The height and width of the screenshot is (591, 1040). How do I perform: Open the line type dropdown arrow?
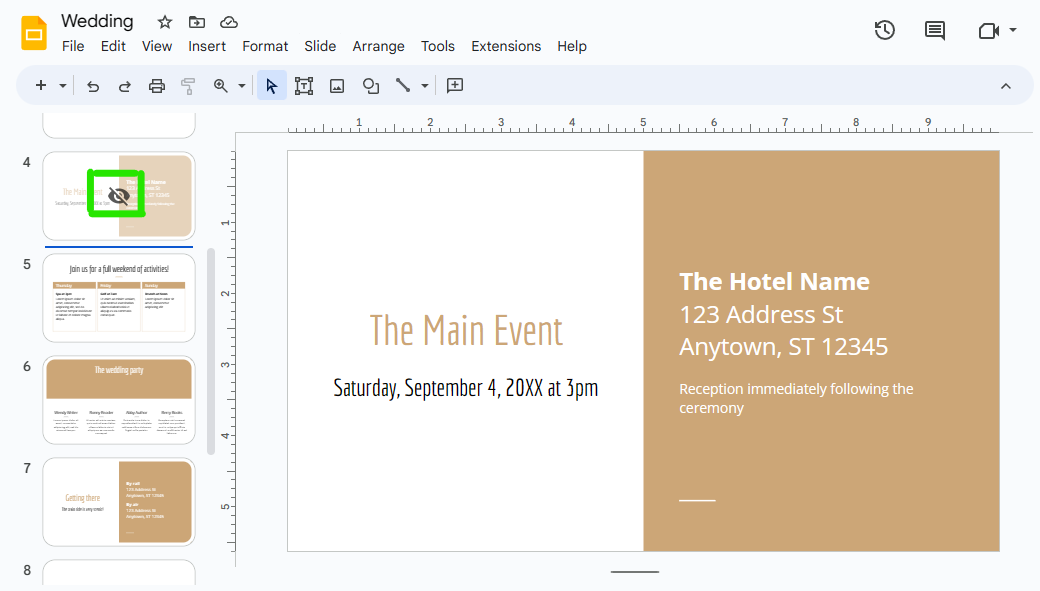[424, 86]
